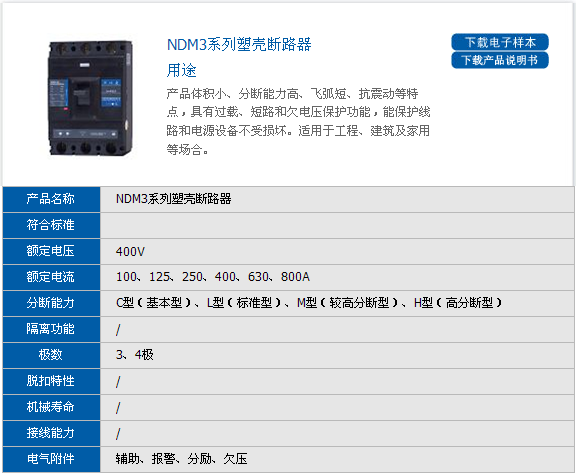This screenshot has height=474, width=576.
Task: Select the 隔离功能 row label
Action: pyautogui.click(x=51, y=329)
